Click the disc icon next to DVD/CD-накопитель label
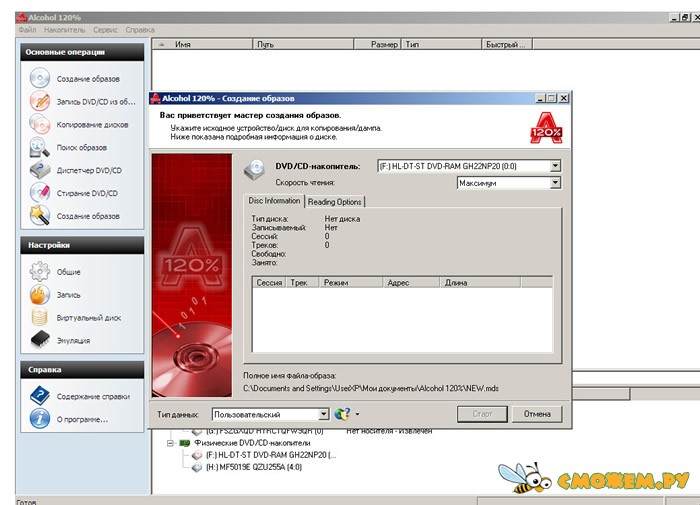This screenshot has width=700, height=505. 255,169
